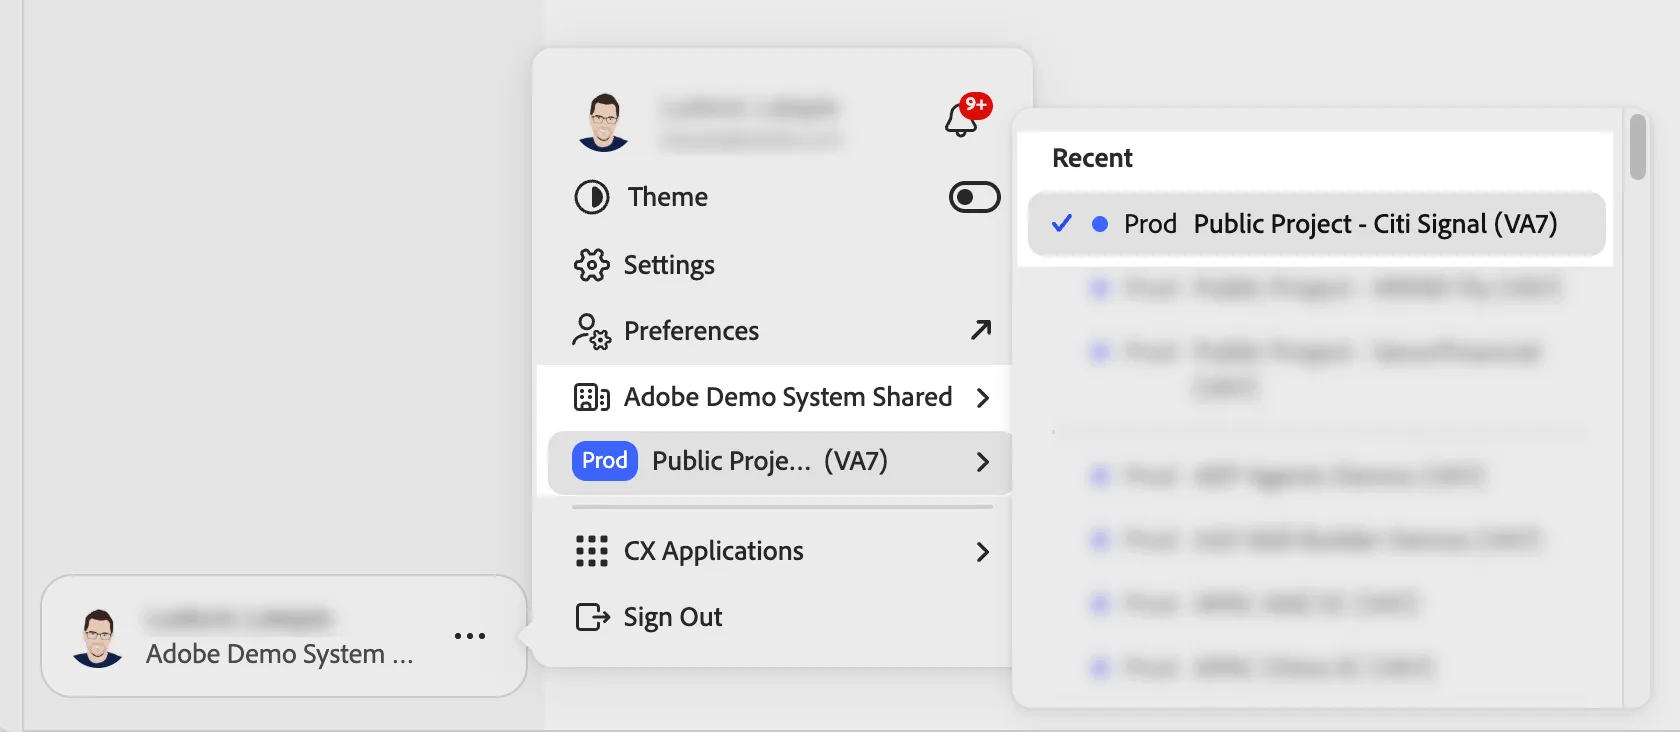
Task: Click the "Recent" heading
Action: click(1092, 158)
